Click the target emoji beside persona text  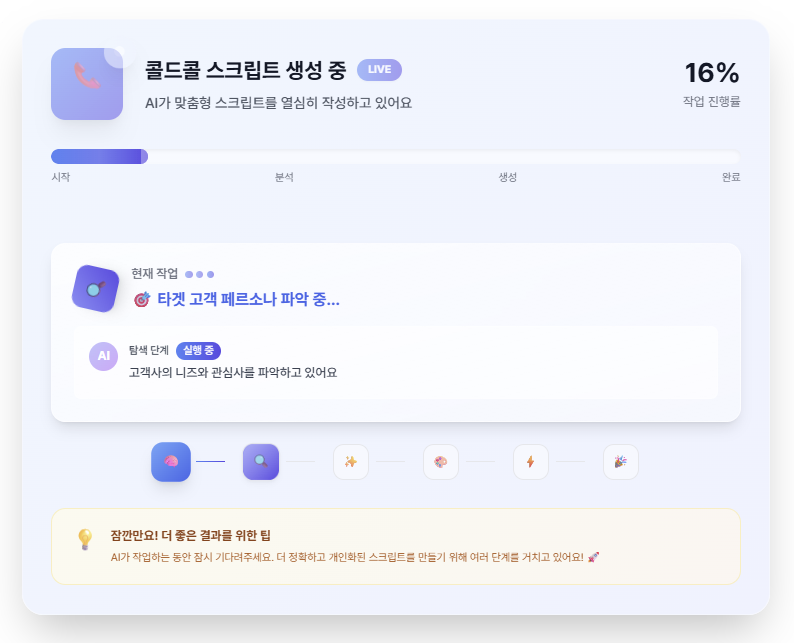141,299
